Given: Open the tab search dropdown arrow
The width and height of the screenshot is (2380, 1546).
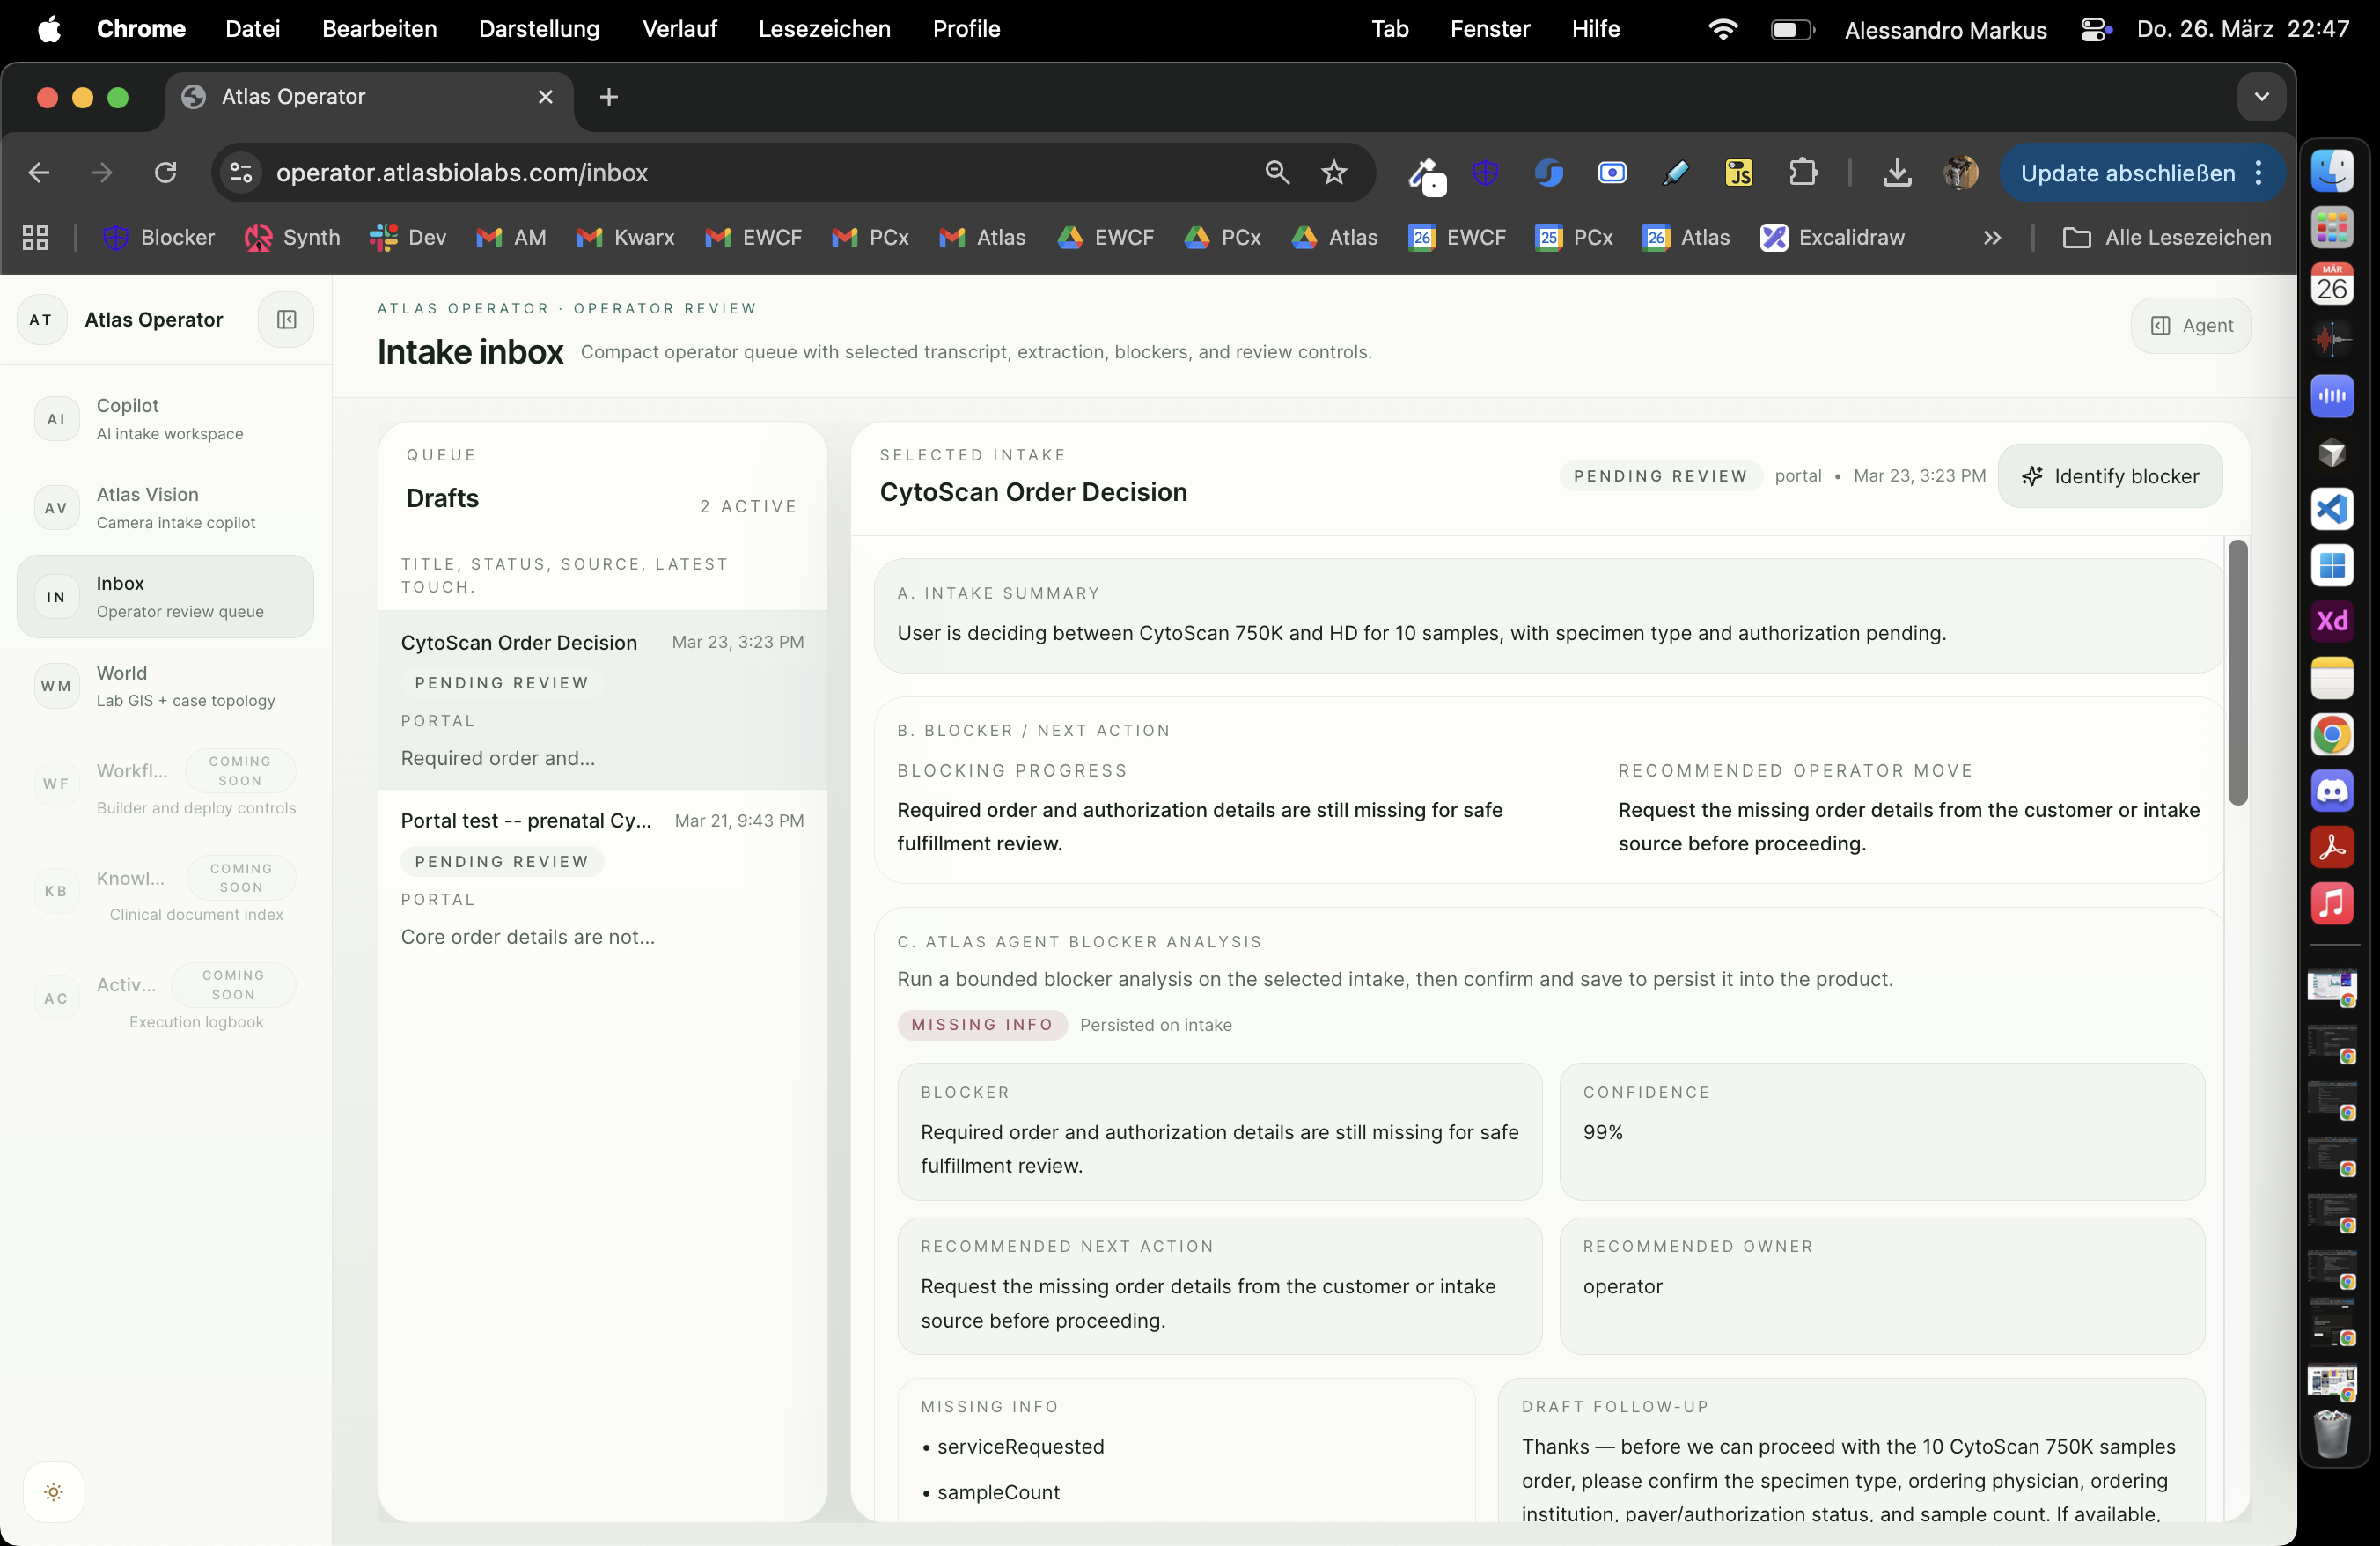Looking at the screenshot, I should point(2261,97).
